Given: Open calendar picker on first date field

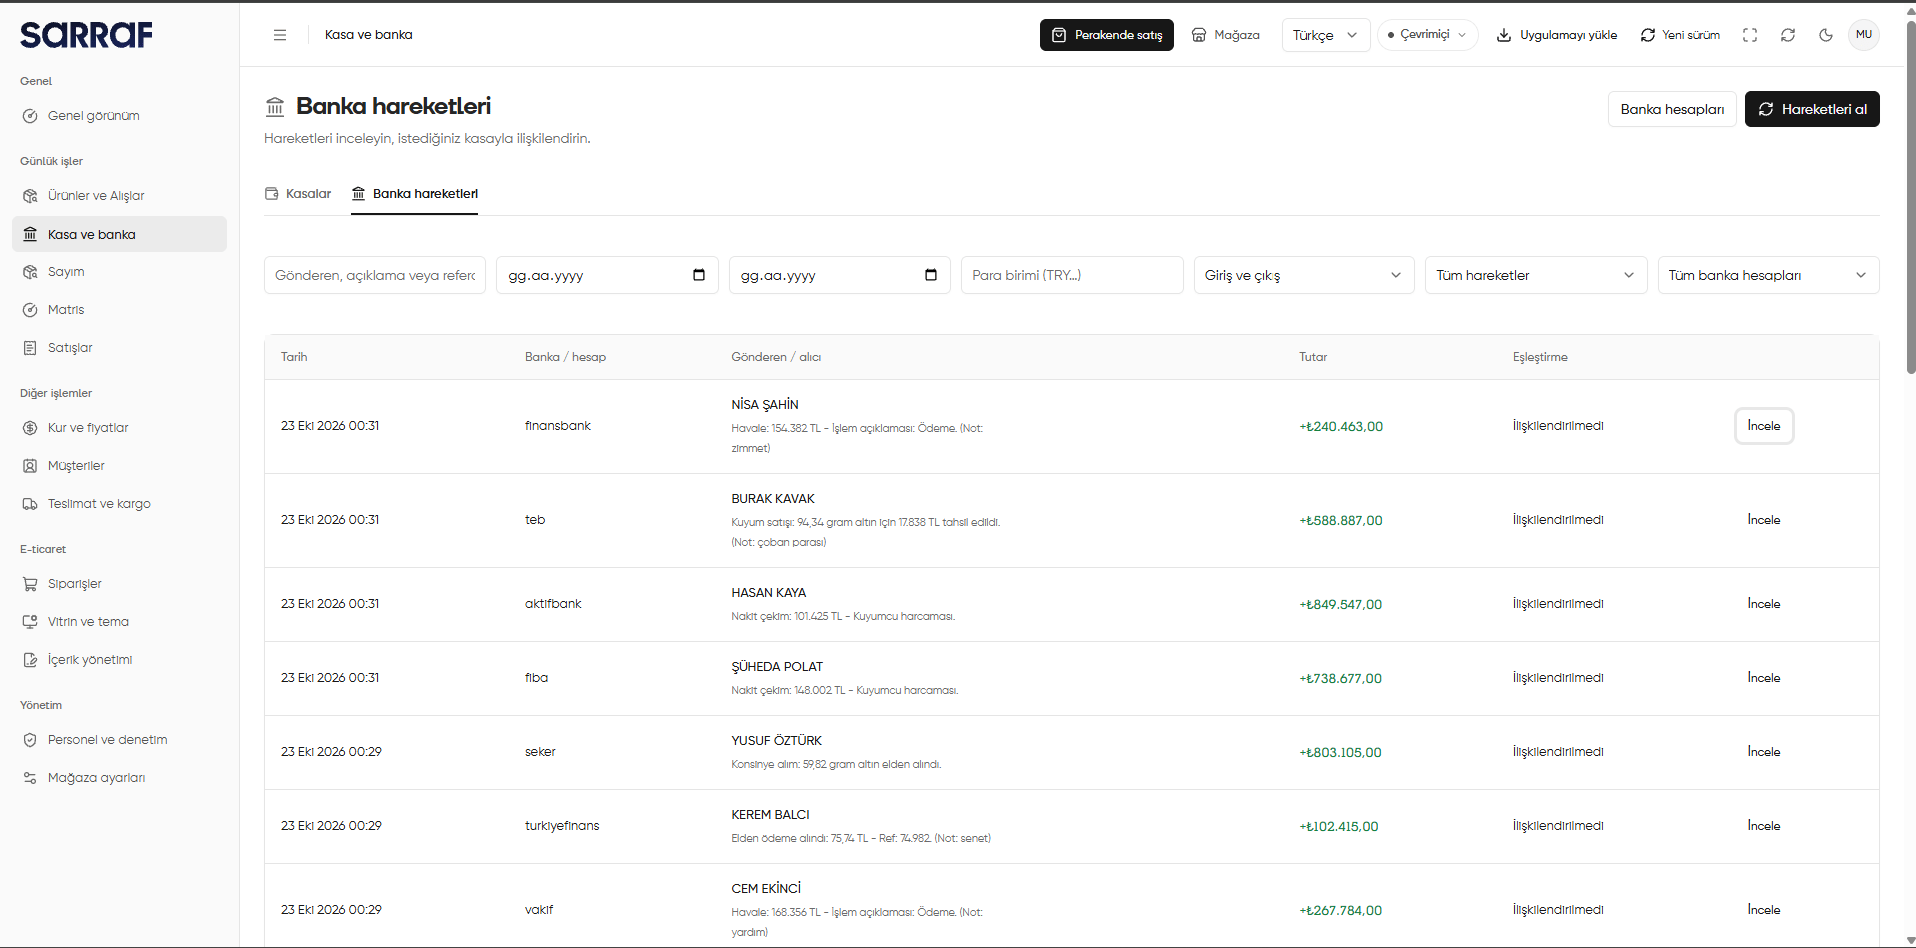Looking at the screenshot, I should point(699,275).
